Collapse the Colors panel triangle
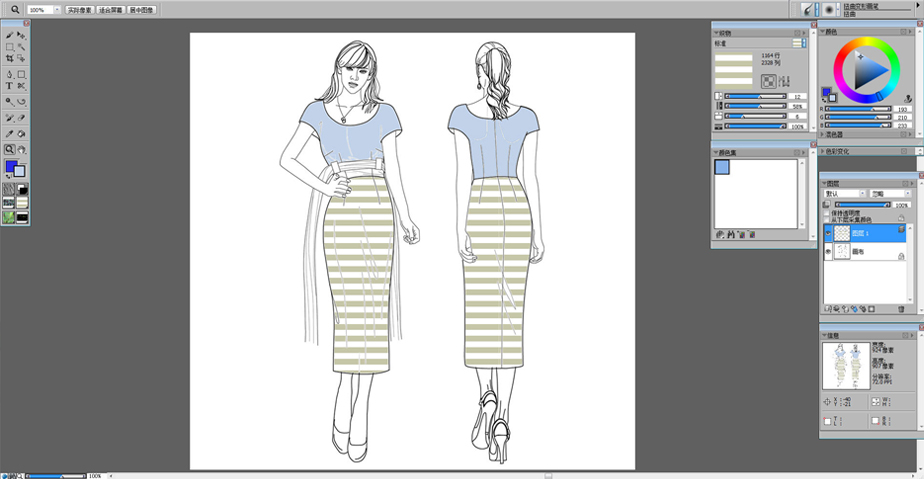This screenshot has width=924, height=479. coord(823,32)
